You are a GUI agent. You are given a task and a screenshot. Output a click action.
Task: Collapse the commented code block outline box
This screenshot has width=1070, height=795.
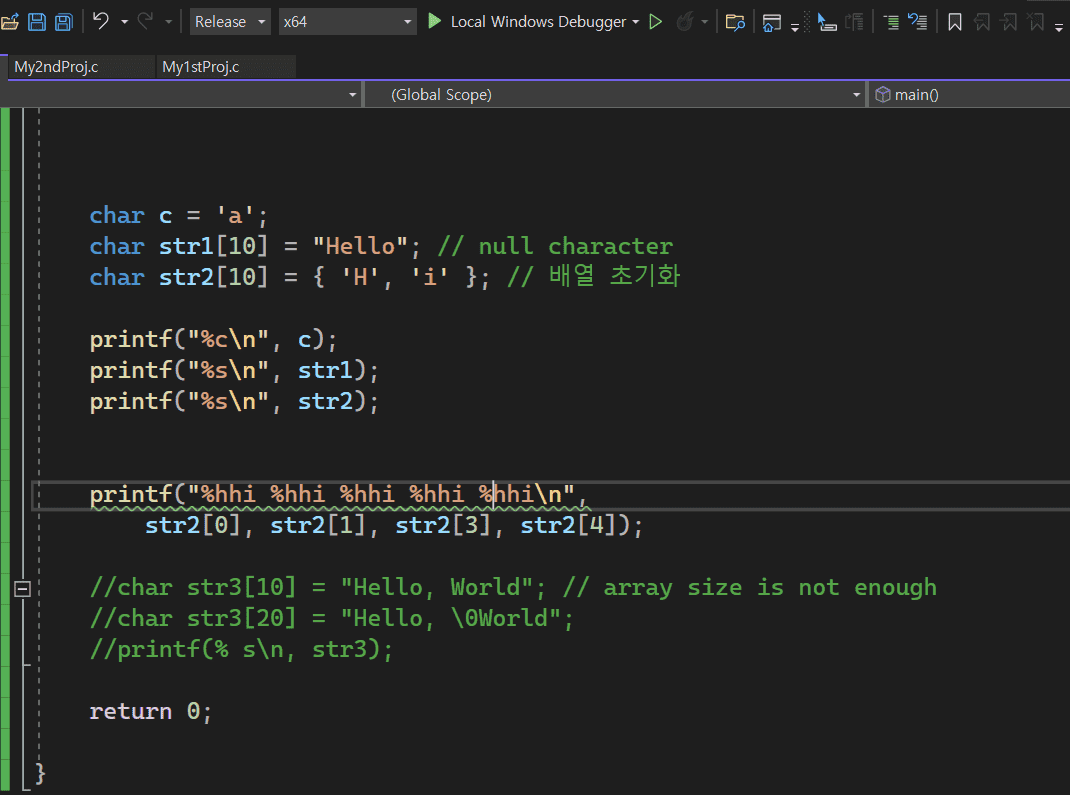point(22,588)
